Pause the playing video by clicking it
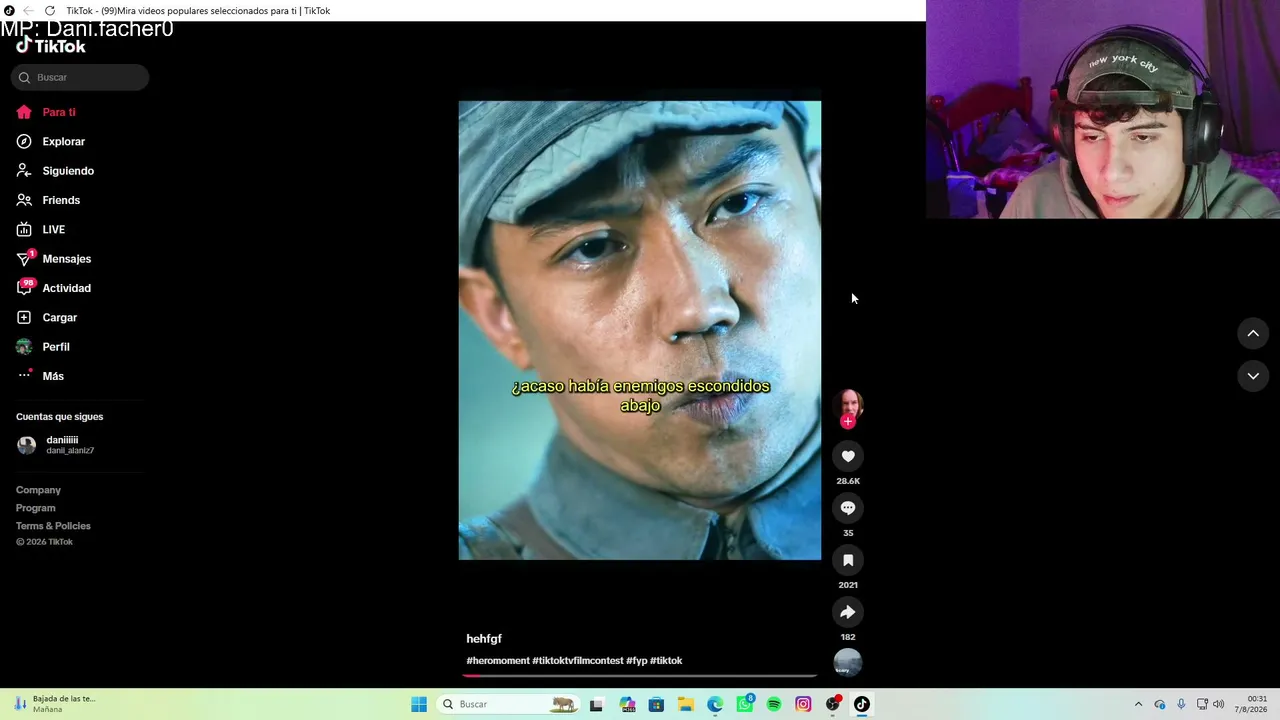The width and height of the screenshot is (1280, 720). click(640, 330)
